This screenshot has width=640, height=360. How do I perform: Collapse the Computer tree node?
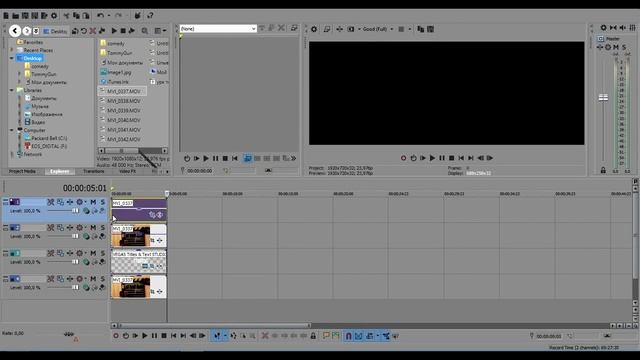[11, 130]
